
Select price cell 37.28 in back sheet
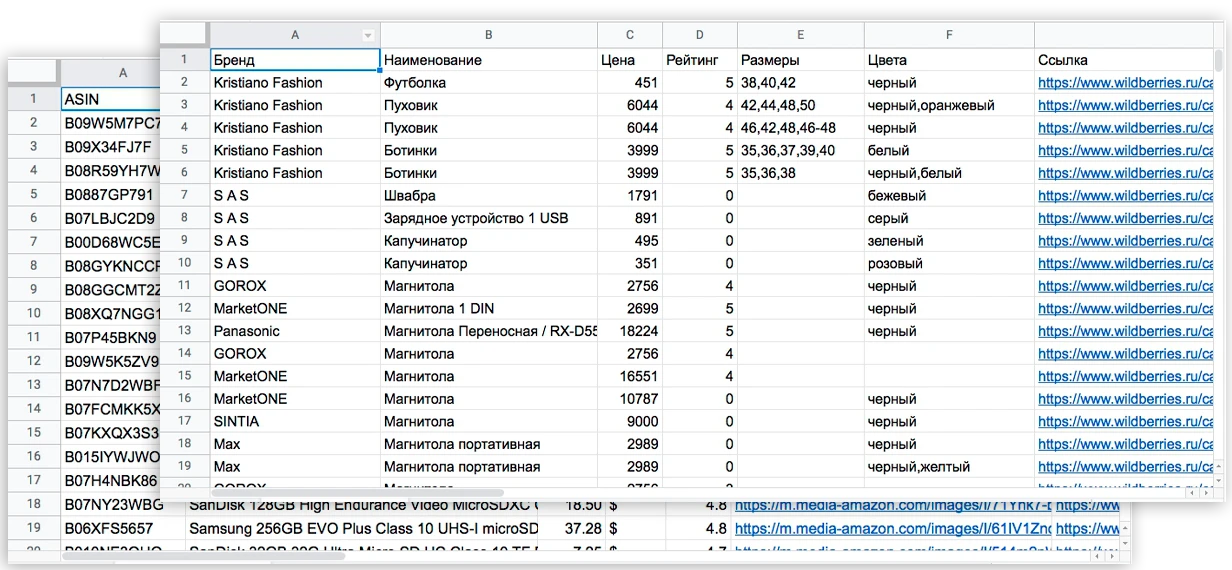[x=573, y=528]
